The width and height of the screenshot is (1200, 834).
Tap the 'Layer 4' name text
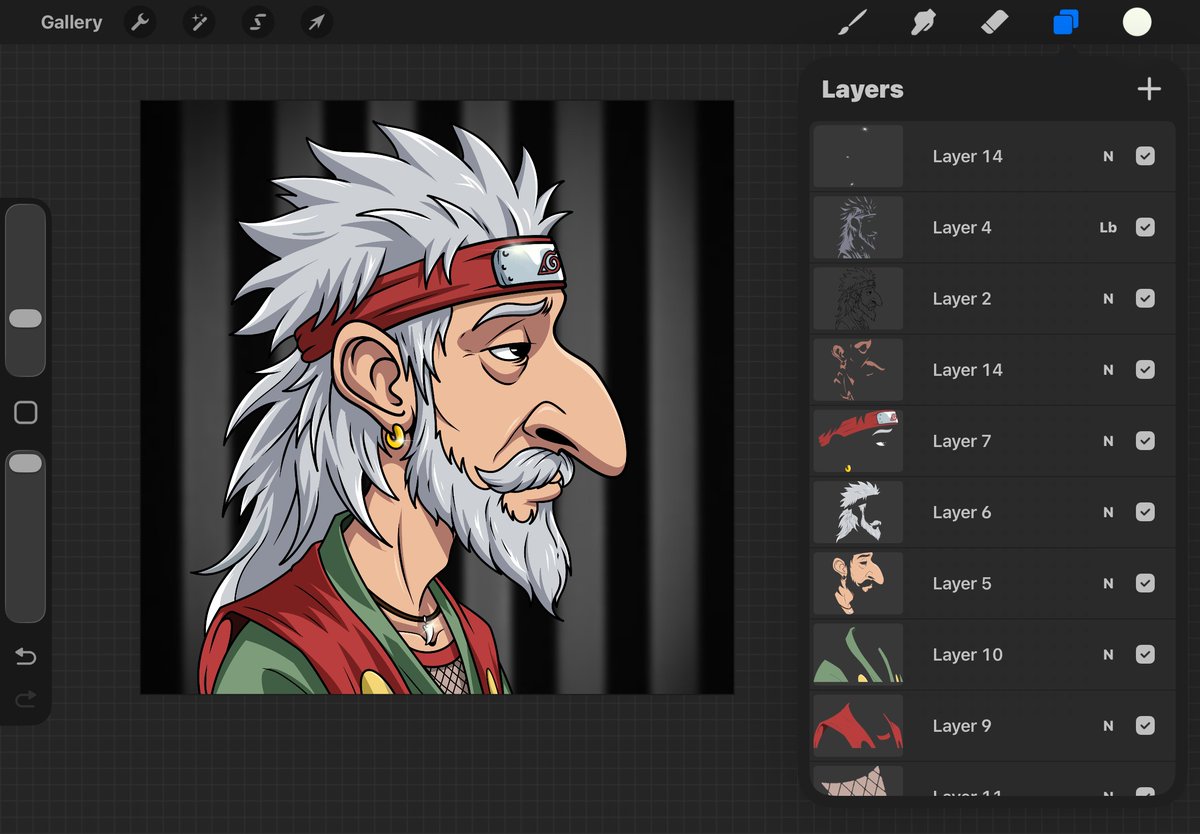pos(962,227)
